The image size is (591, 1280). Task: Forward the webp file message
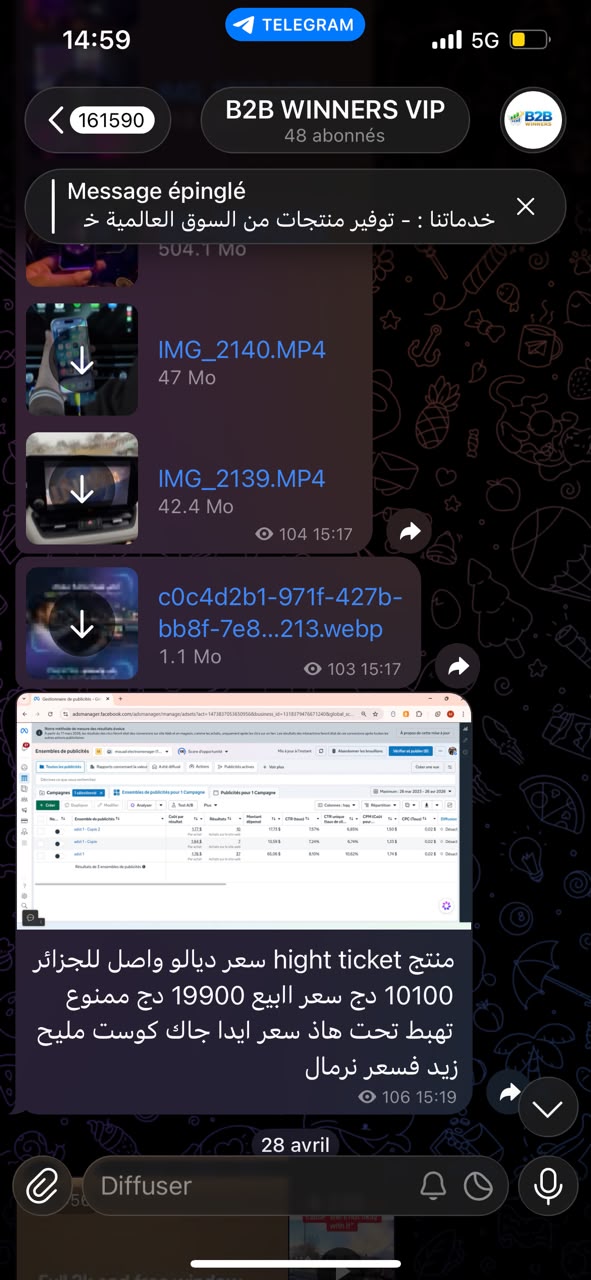point(457,666)
